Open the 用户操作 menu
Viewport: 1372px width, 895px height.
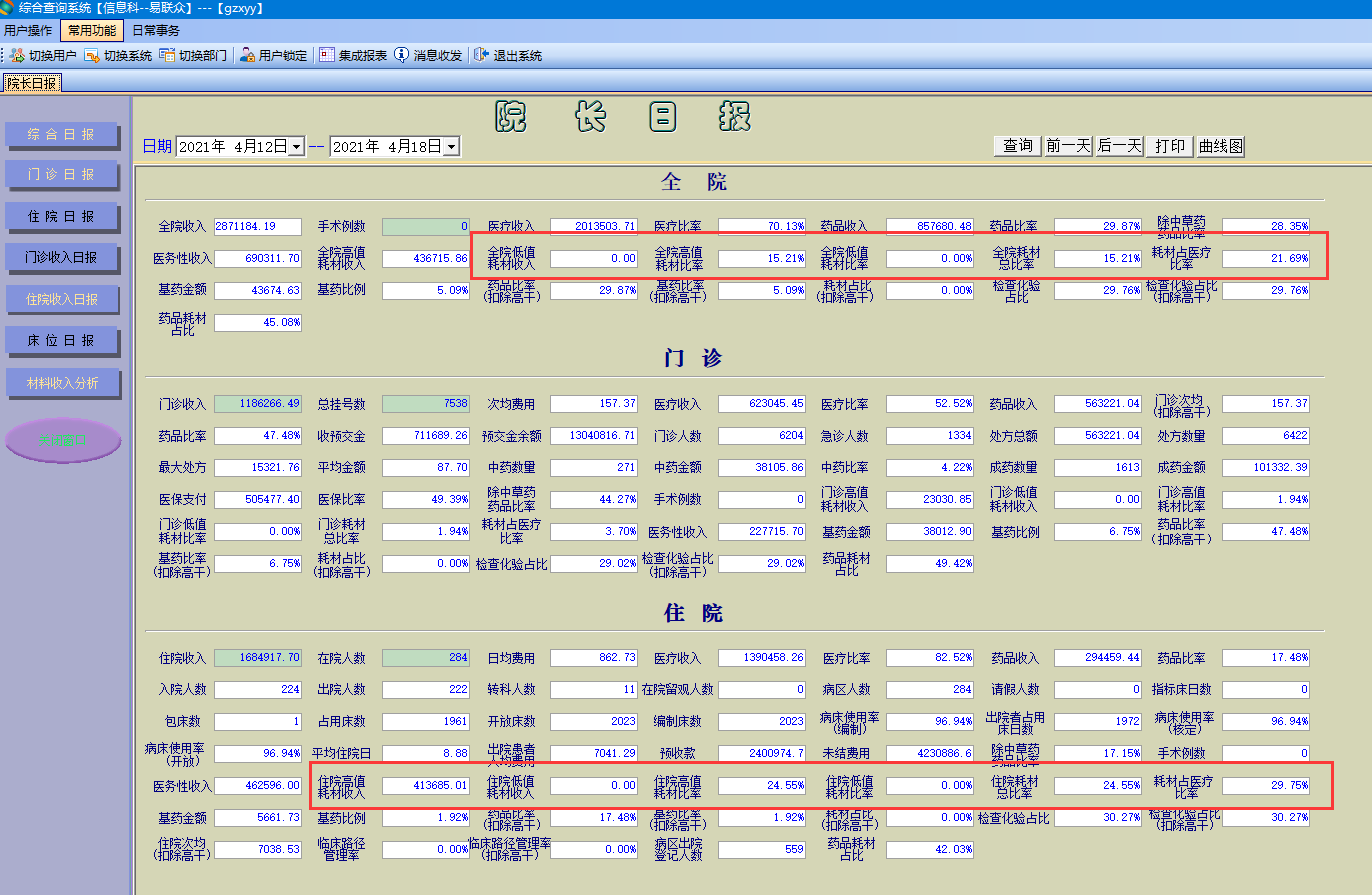(x=28, y=31)
